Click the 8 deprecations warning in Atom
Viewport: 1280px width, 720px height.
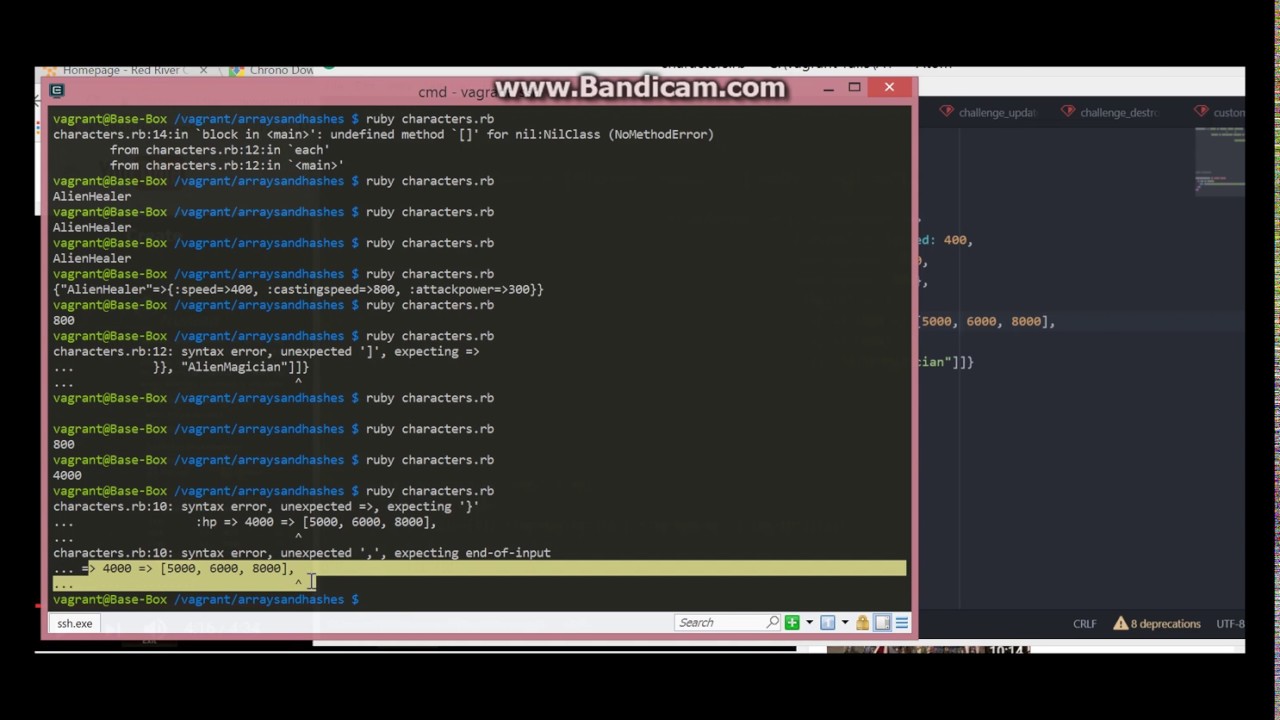1157,623
